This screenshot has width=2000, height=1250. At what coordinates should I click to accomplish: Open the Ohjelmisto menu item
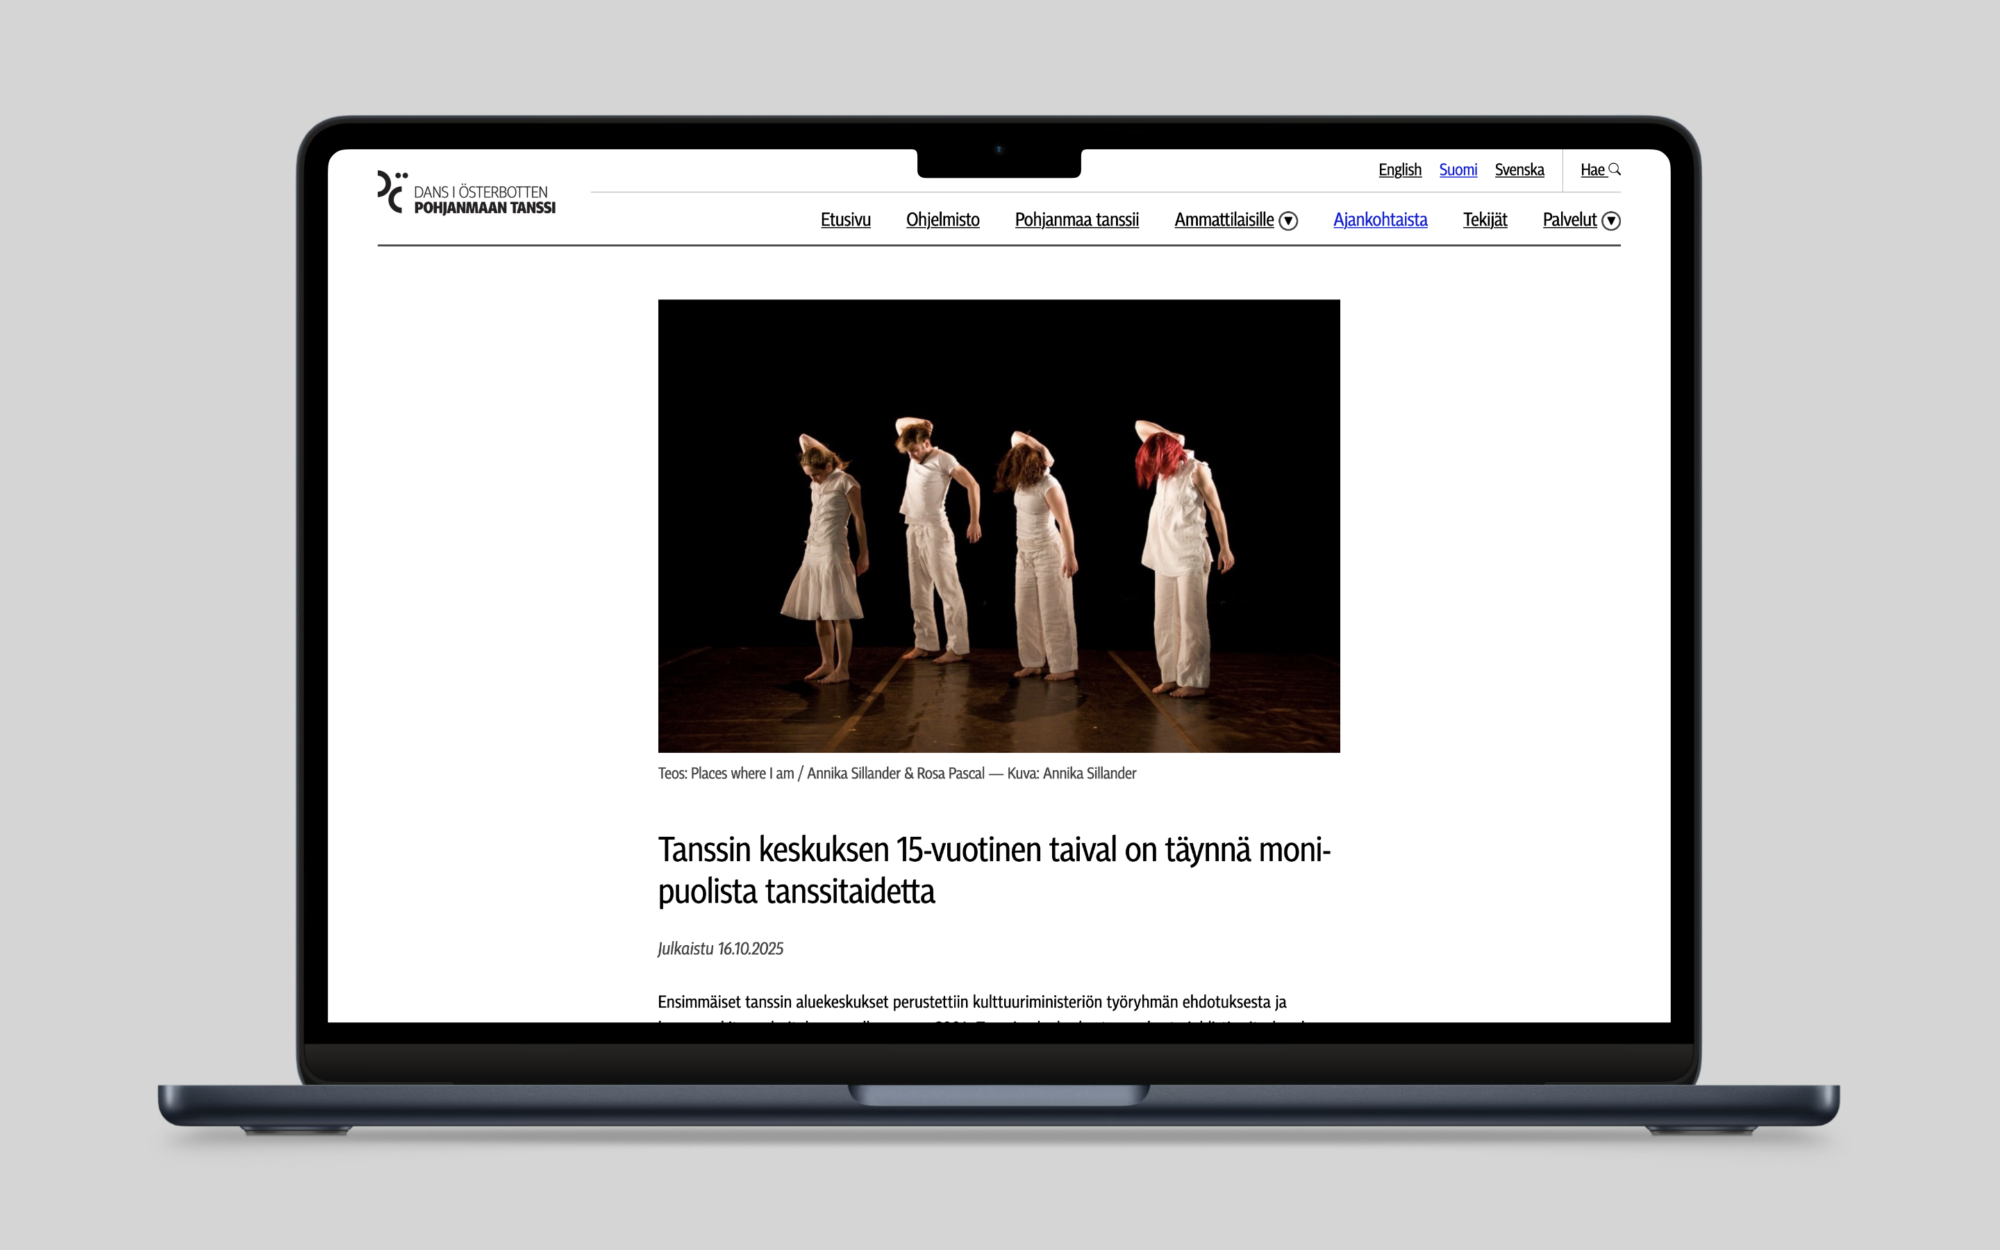click(942, 220)
